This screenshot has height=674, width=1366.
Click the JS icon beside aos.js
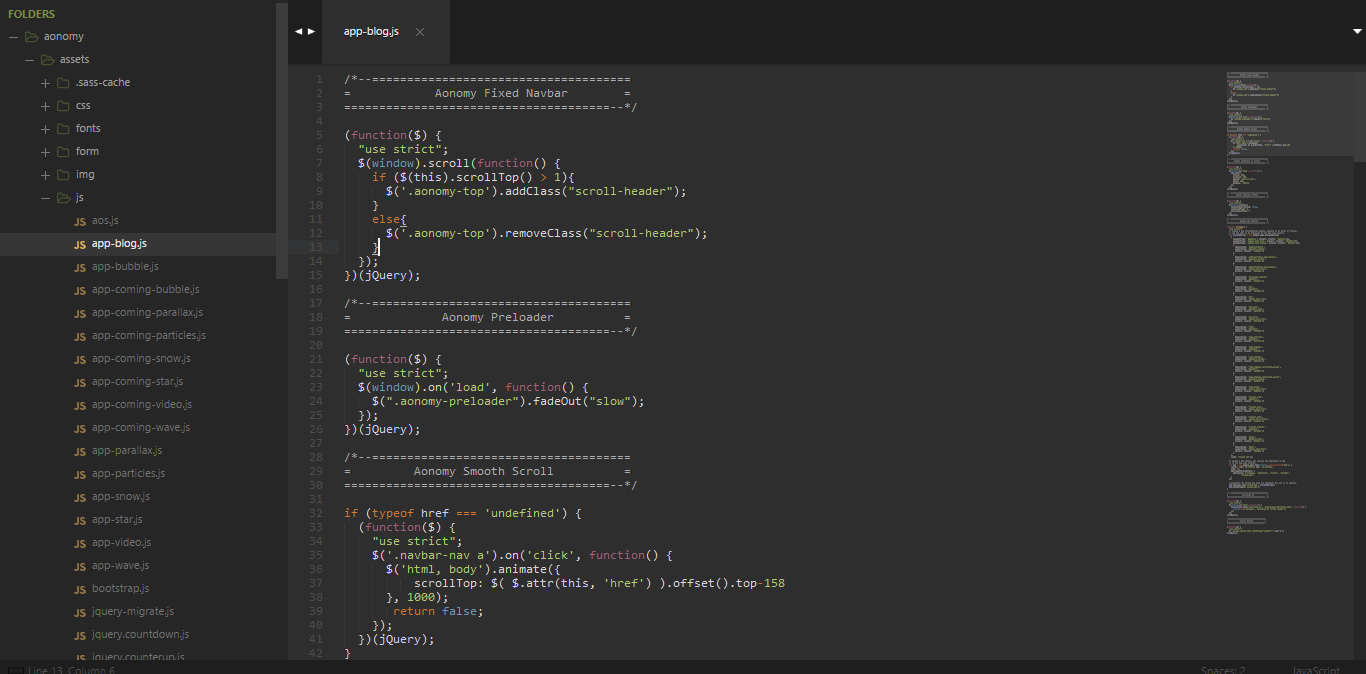pyautogui.click(x=79, y=221)
